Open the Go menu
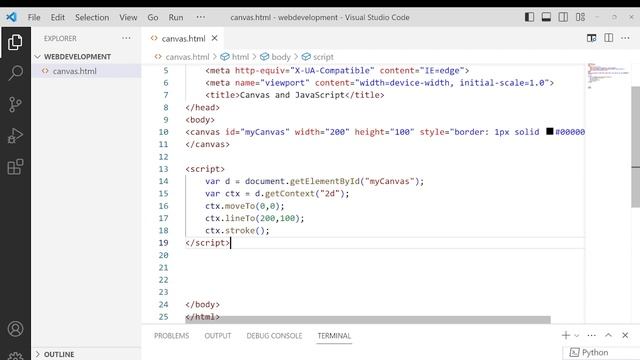This screenshot has width=640, height=360. pyautogui.click(x=153, y=17)
